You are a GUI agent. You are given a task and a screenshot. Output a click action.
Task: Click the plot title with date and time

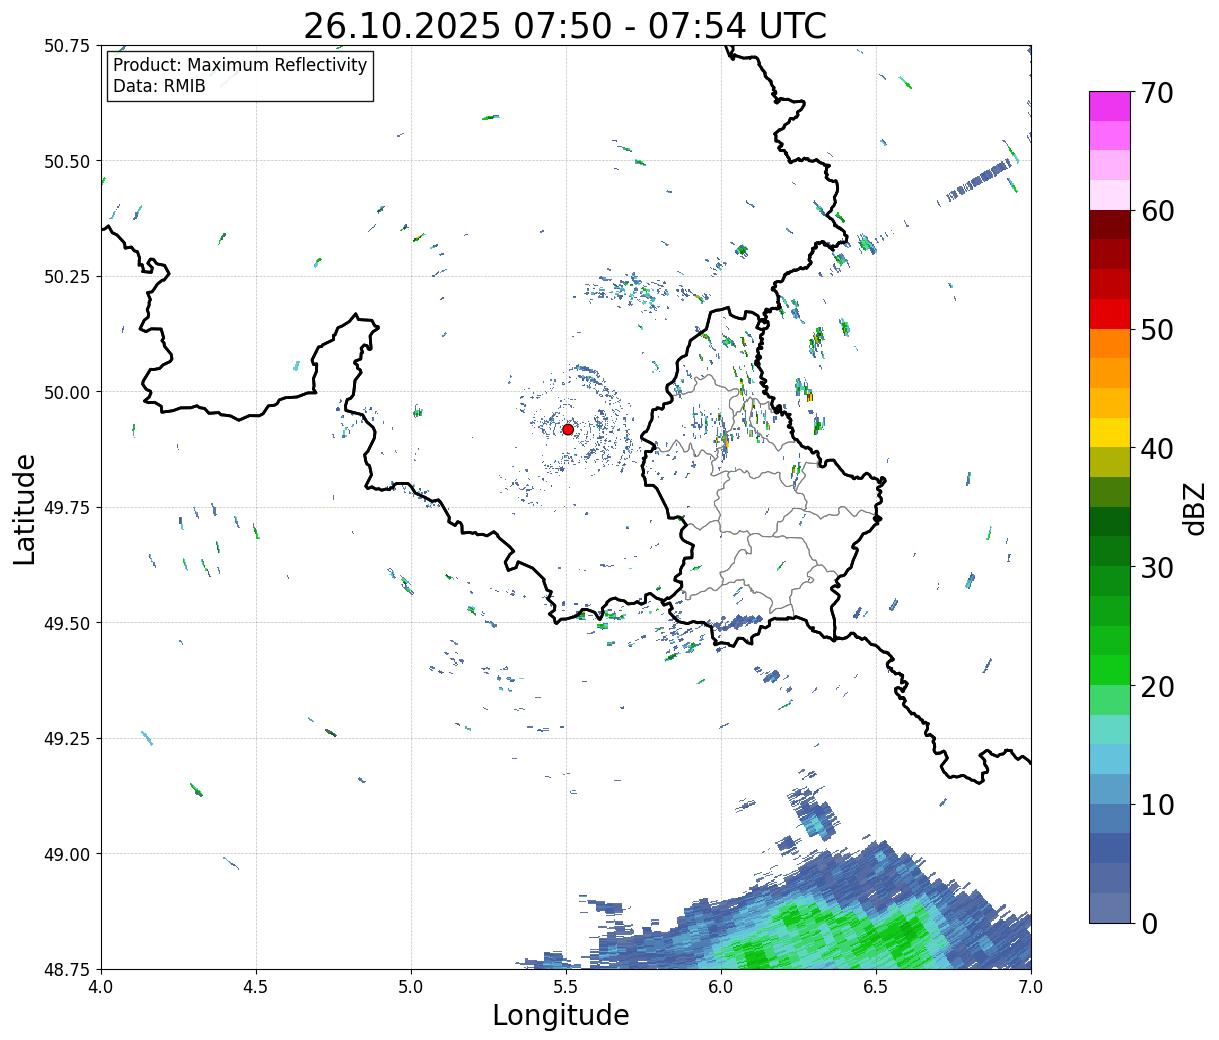(x=565, y=26)
